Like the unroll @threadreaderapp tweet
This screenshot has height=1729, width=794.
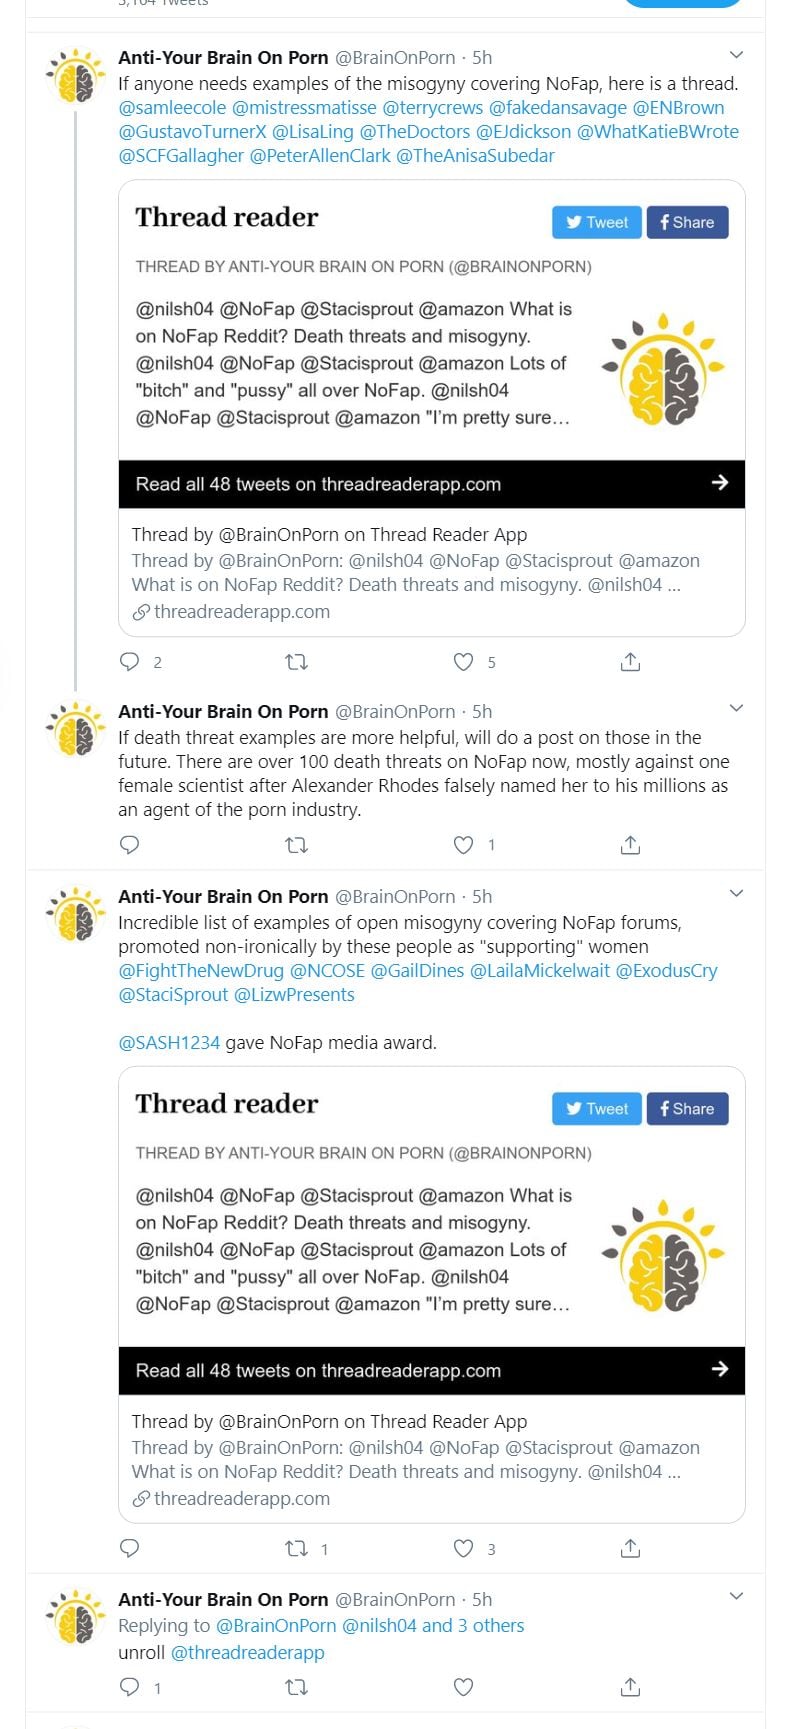click(x=463, y=1687)
